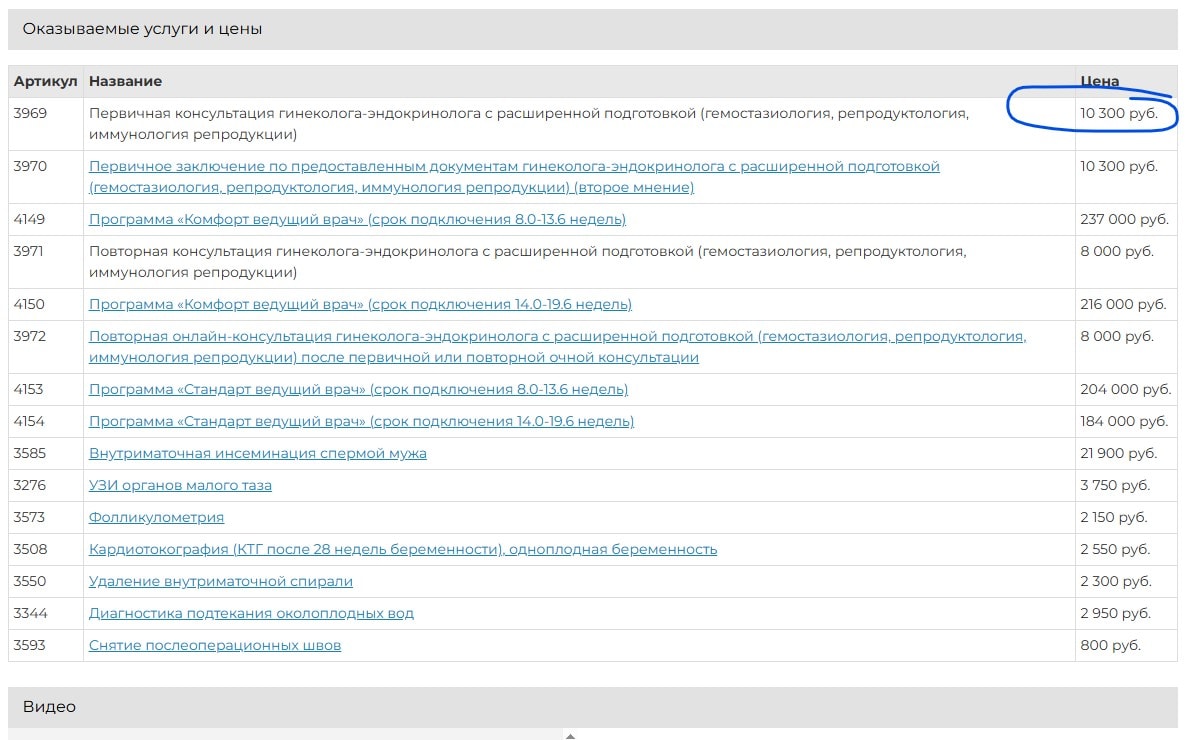Click the 21 900 руб. price
The width and height of the screenshot is (1193, 740).
click(x=1118, y=453)
